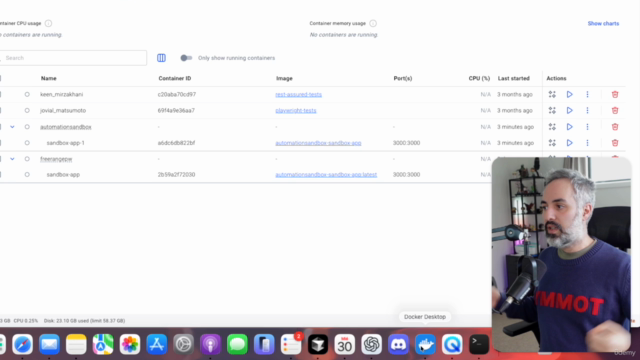Open more actions menu for sandbox-app-1
Screen dimensions: 640x360
point(587,143)
